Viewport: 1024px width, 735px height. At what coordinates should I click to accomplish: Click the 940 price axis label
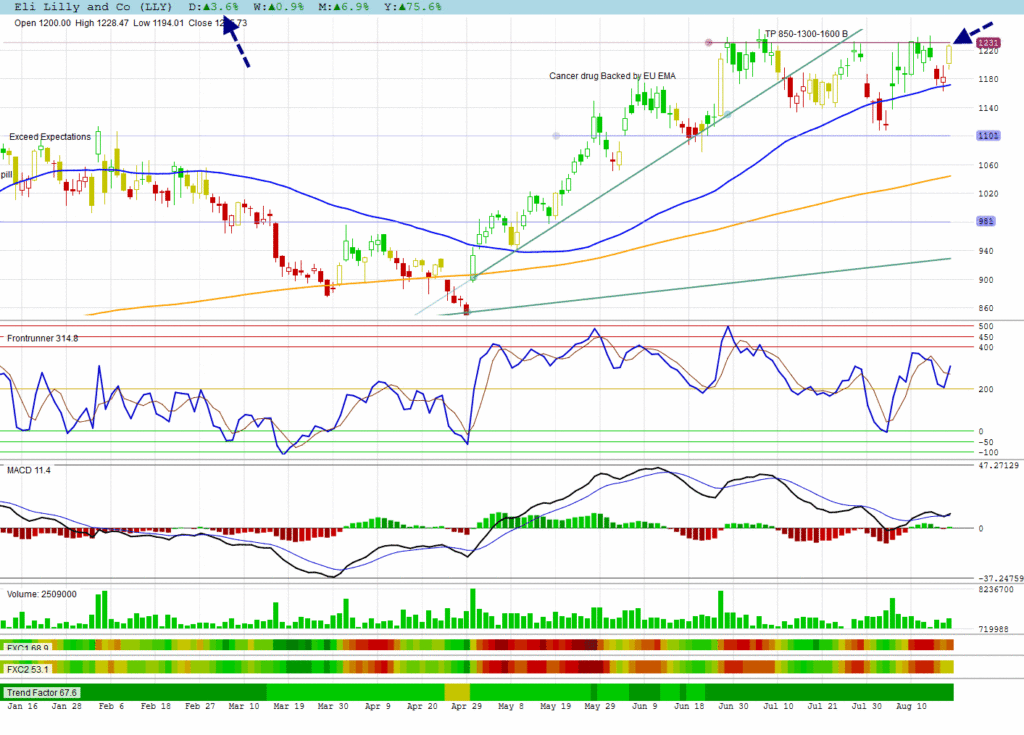[985, 251]
